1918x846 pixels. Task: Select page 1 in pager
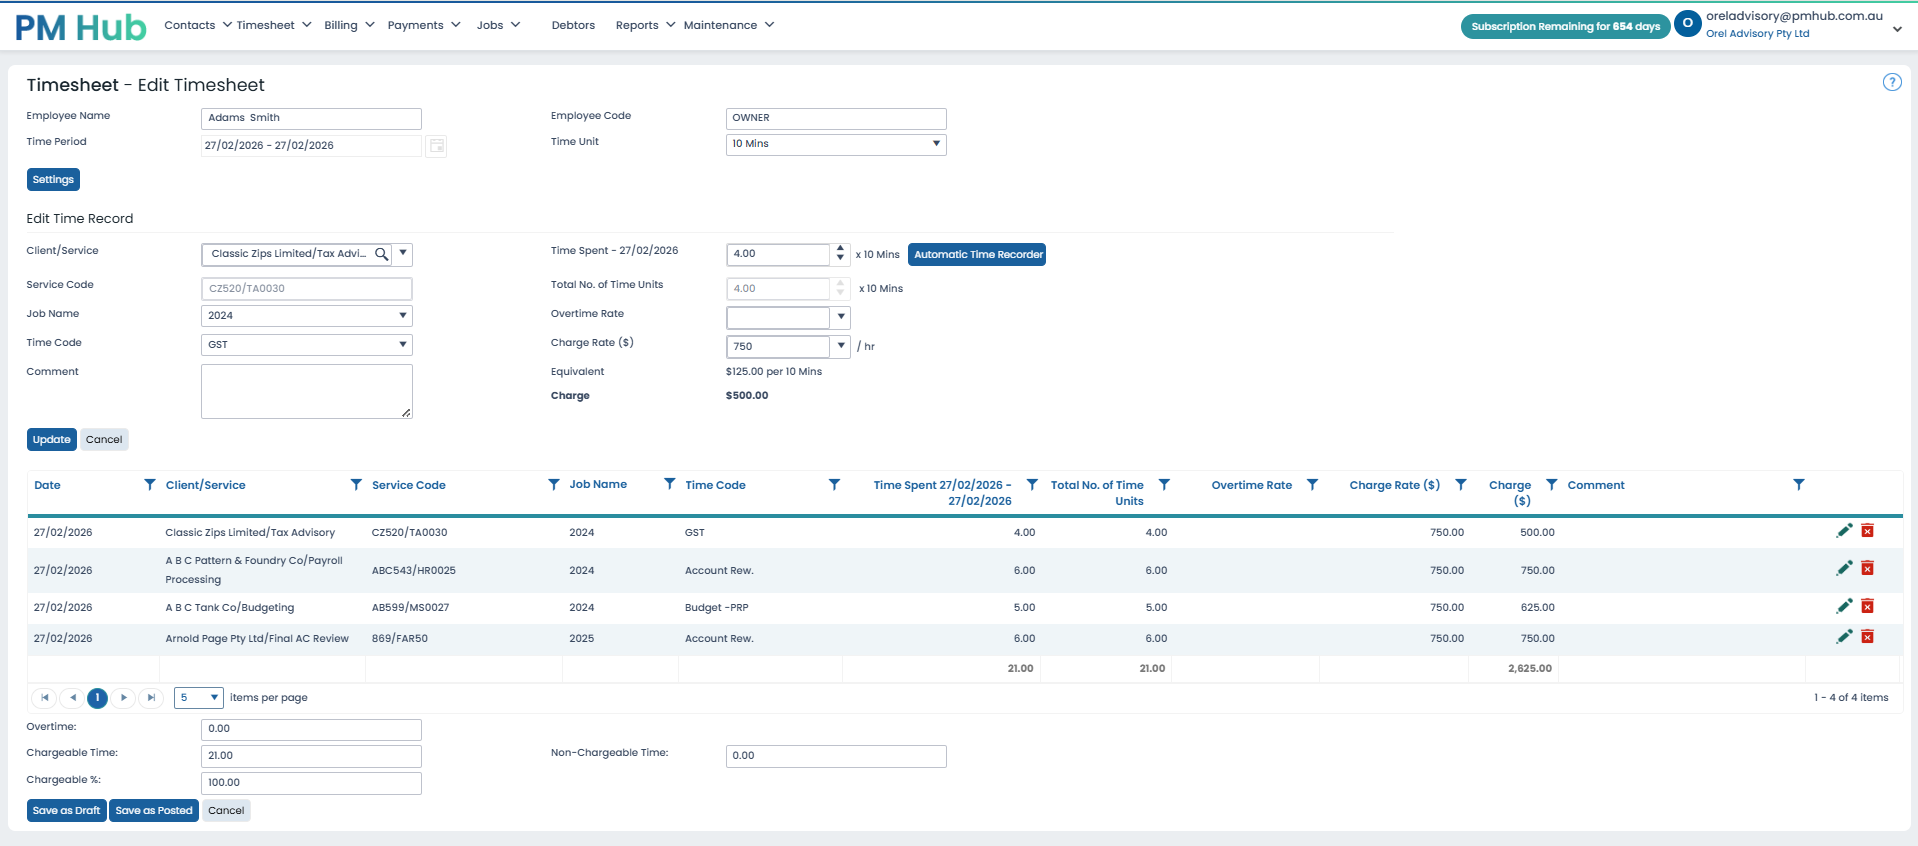click(x=98, y=698)
